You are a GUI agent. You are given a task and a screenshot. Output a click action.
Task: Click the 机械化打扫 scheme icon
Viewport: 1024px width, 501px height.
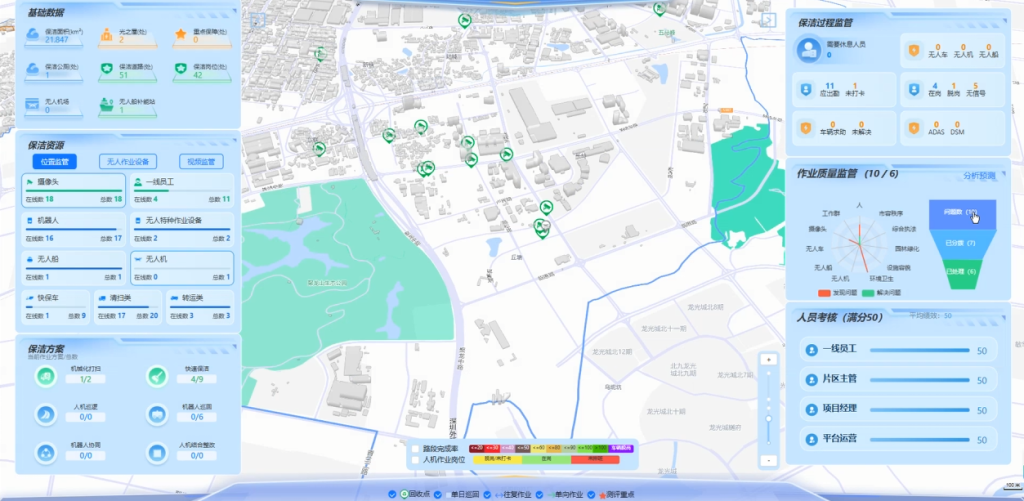point(45,376)
